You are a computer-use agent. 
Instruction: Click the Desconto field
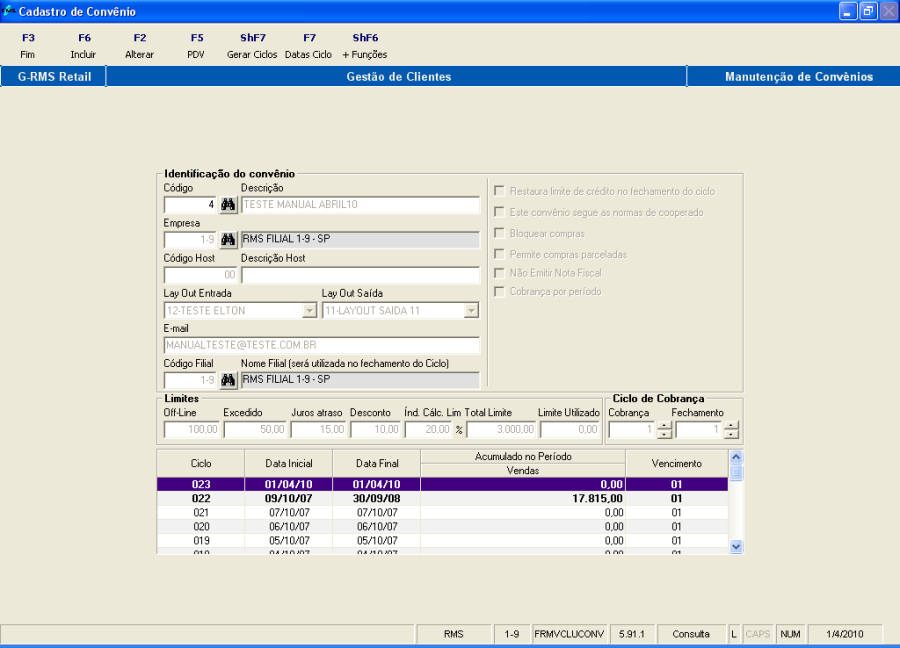click(x=375, y=429)
